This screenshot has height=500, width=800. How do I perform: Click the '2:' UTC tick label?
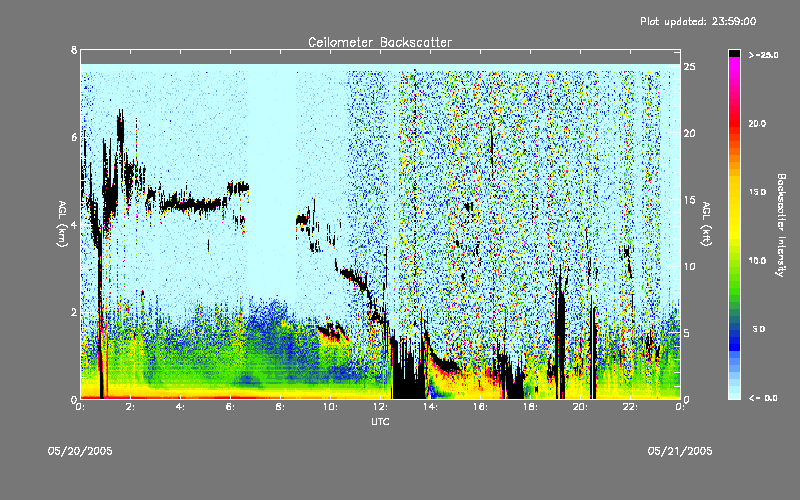(x=130, y=407)
